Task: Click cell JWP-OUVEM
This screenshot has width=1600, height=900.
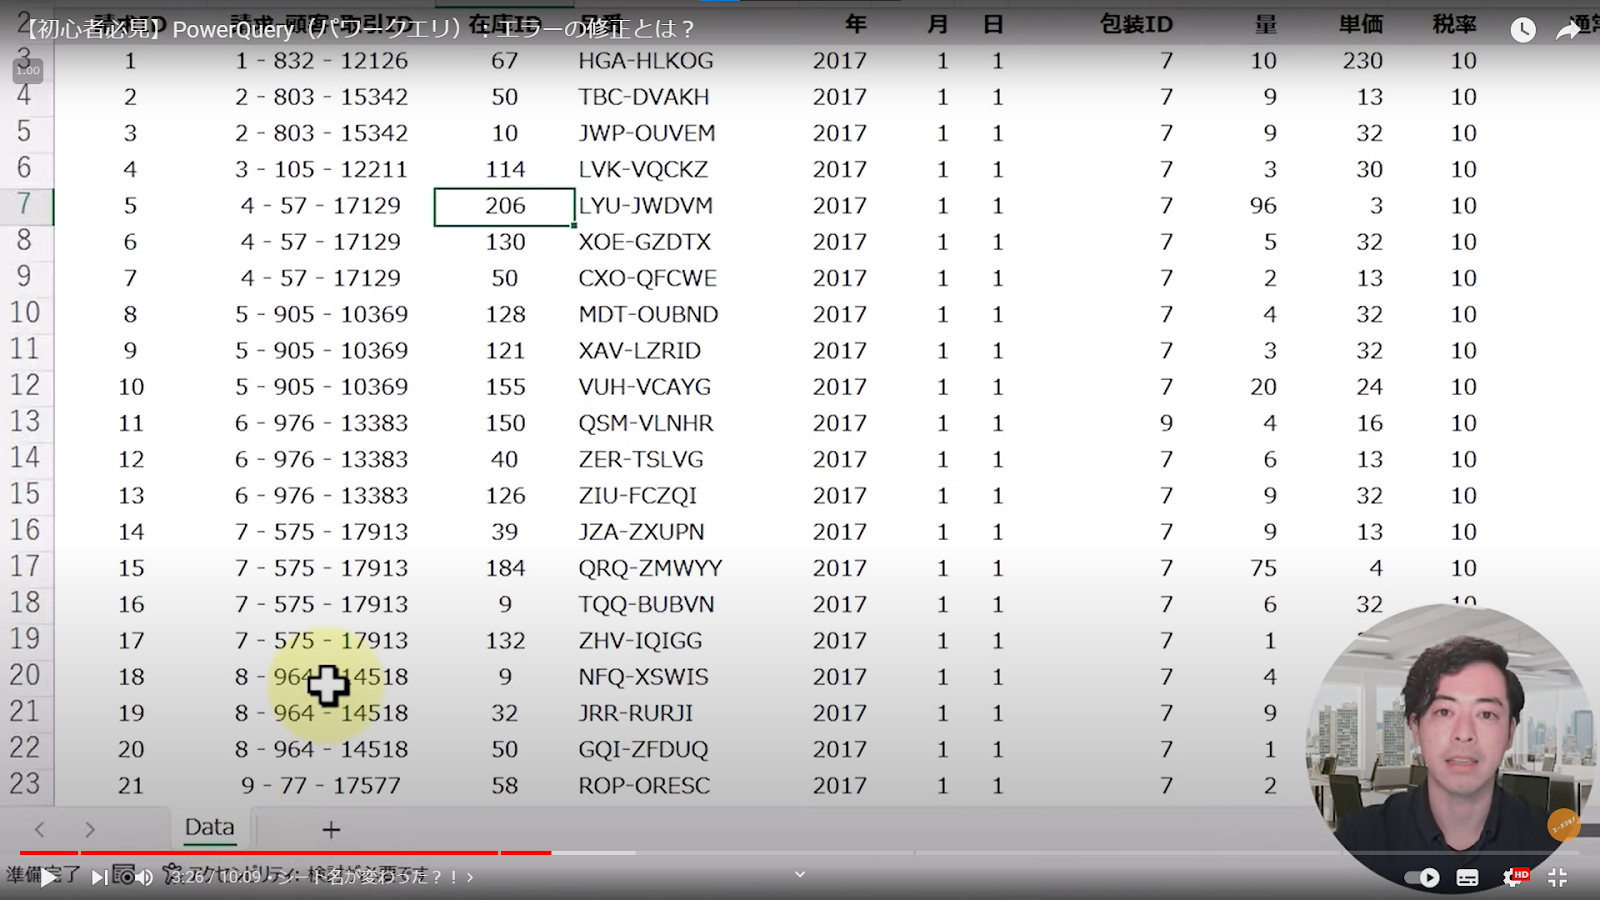Action: coord(647,133)
